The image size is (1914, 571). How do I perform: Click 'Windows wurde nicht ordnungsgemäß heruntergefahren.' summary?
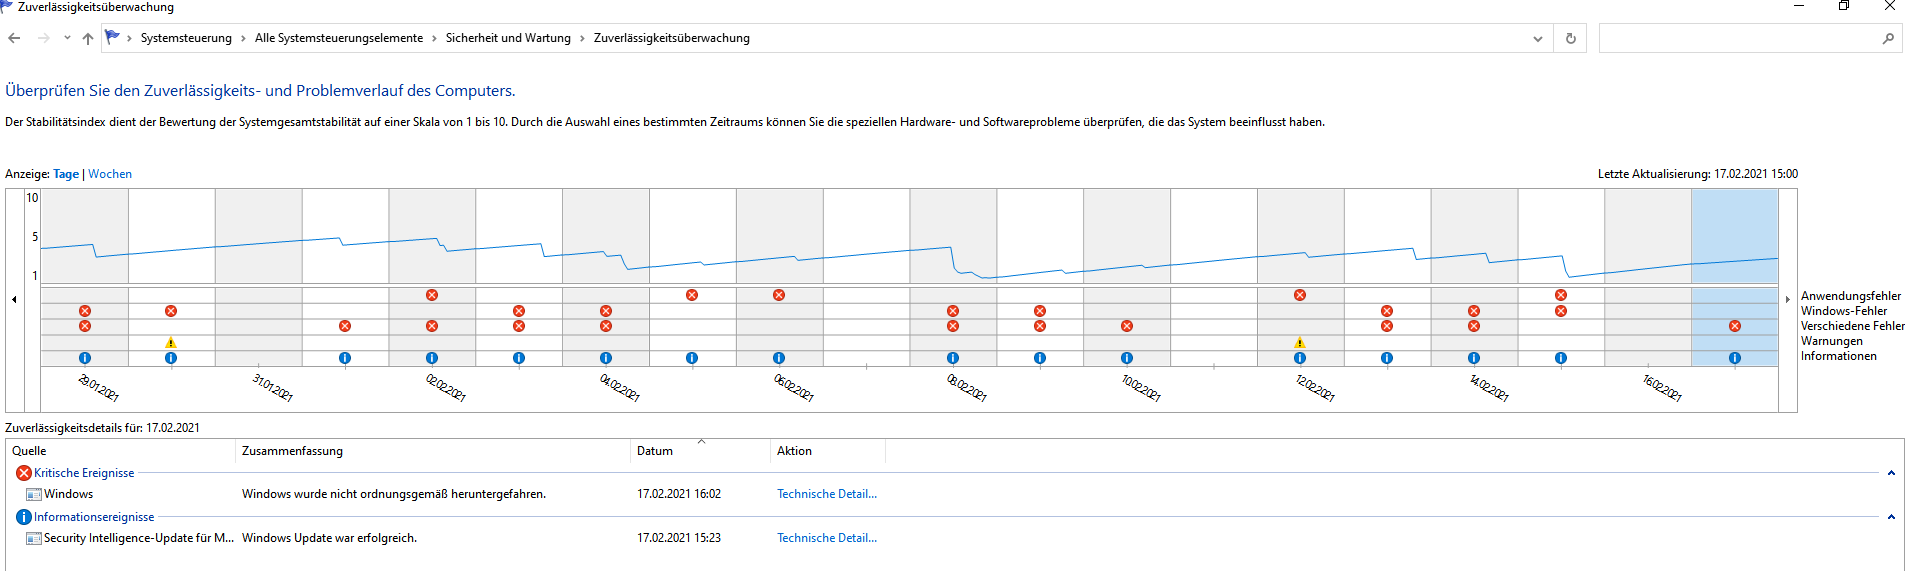[x=394, y=494]
